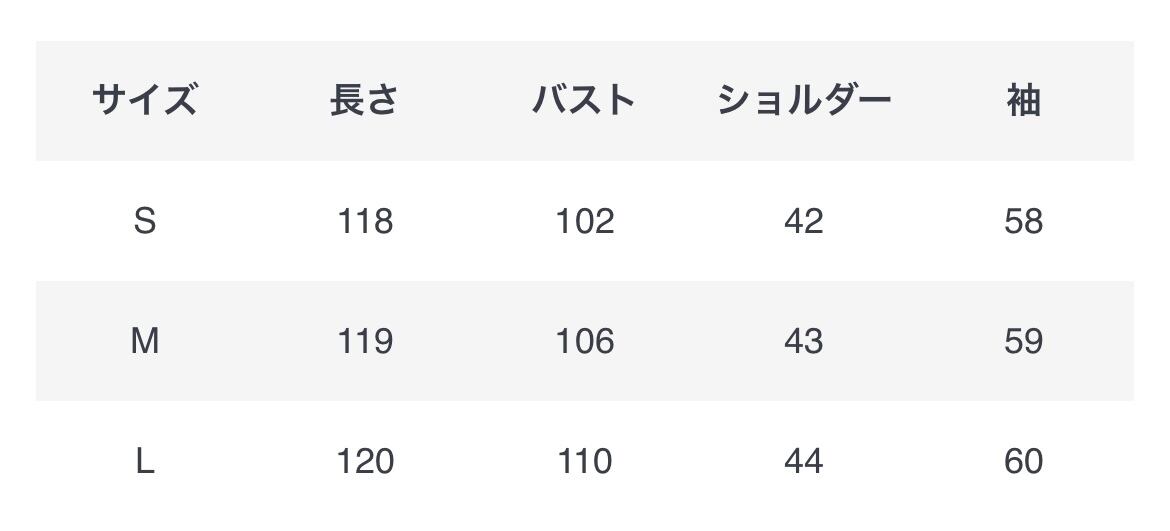1170x531 pixels.
Task: Click shoulder value 42
Action: pos(804,221)
